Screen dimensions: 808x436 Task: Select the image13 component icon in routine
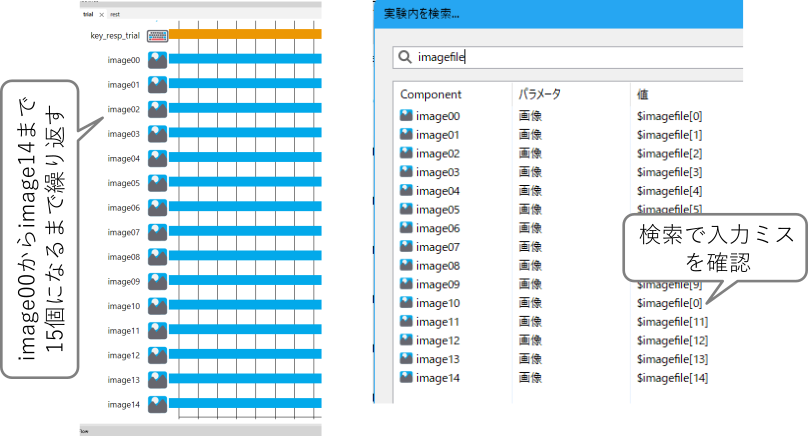click(157, 380)
